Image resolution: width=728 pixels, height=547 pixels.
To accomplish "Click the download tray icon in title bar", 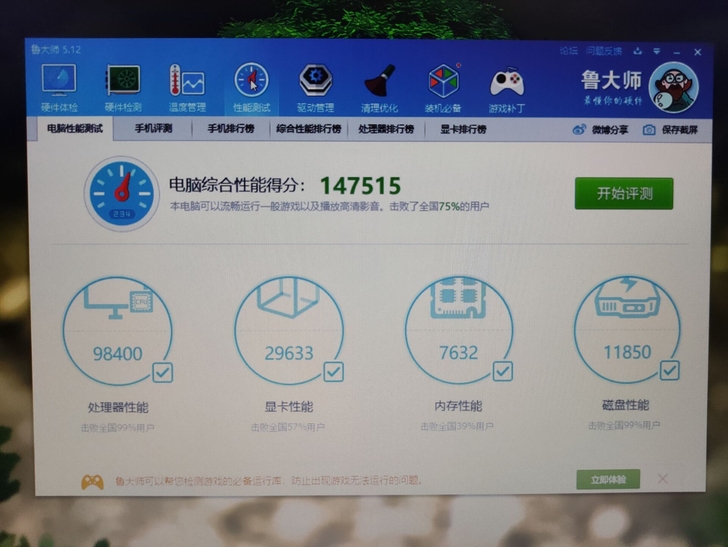I will [x=637, y=51].
